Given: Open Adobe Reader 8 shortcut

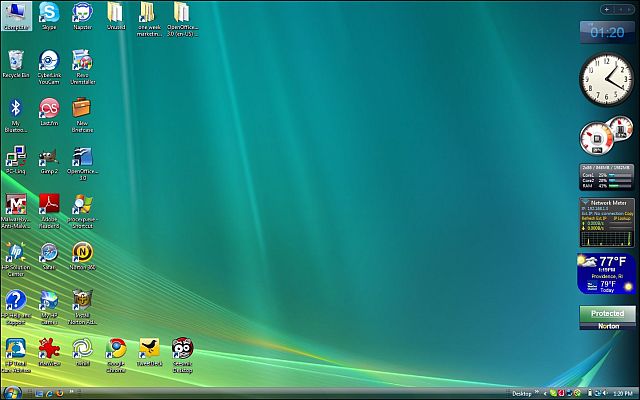Looking at the screenshot, I should click(49, 211).
